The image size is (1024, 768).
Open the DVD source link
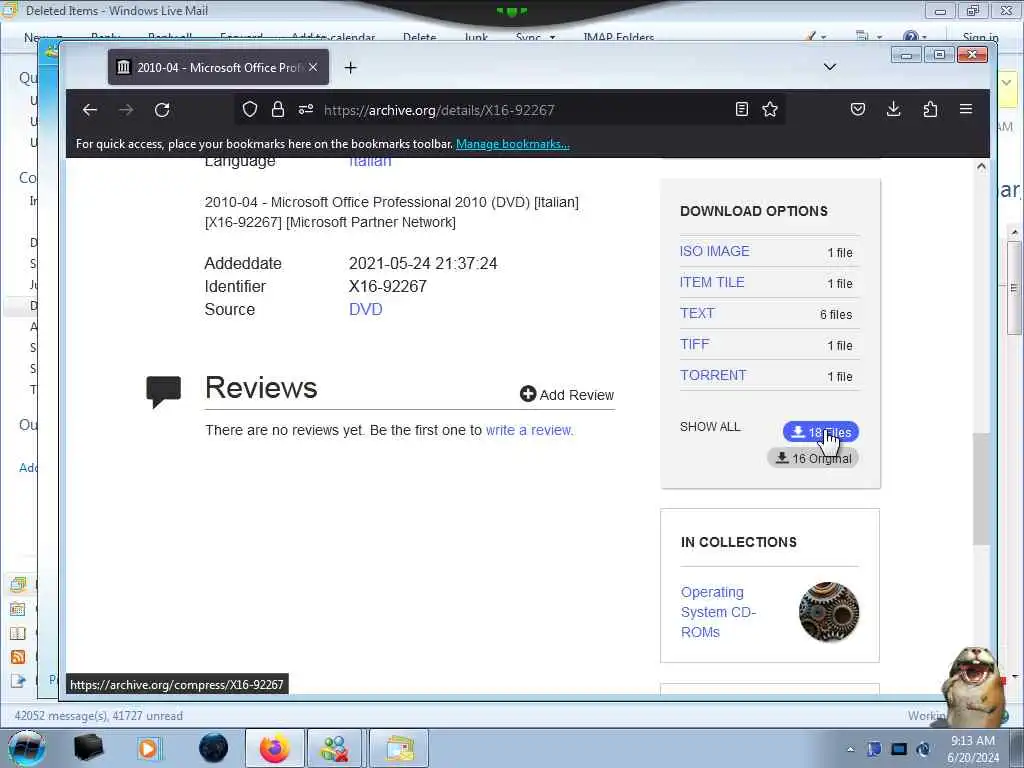pos(366,310)
